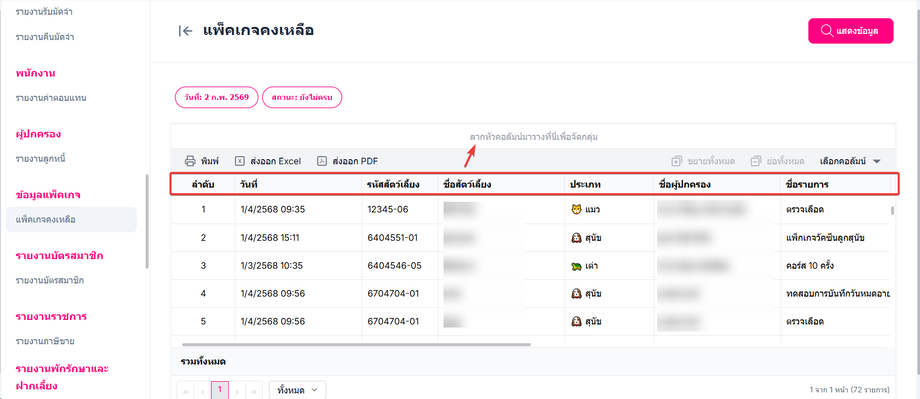Screen dimensions: 920x399
Task: Click the คอร์ส 10 ครั้ง item cell
Action: tap(810, 266)
